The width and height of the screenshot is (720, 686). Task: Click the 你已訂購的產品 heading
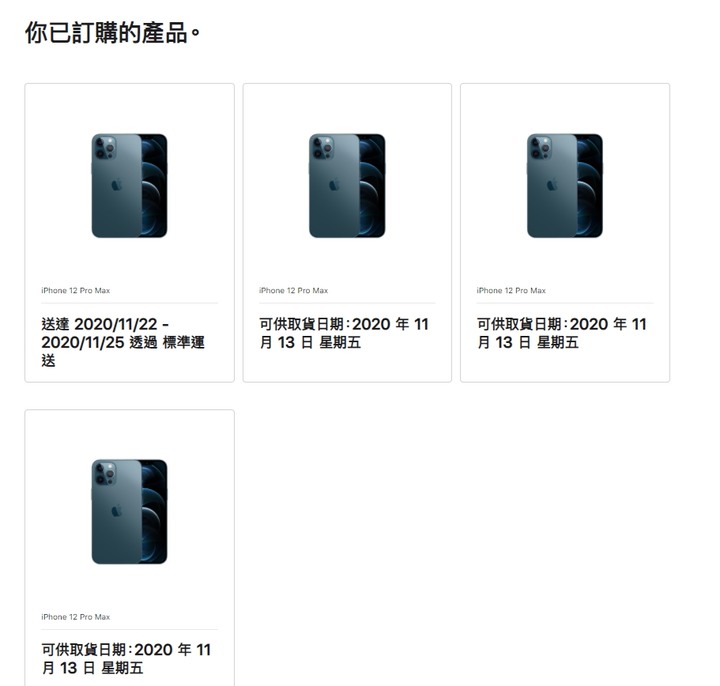coord(113,33)
